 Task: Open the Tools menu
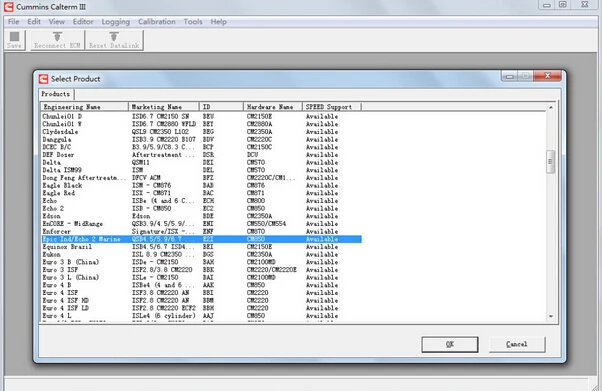click(x=193, y=22)
